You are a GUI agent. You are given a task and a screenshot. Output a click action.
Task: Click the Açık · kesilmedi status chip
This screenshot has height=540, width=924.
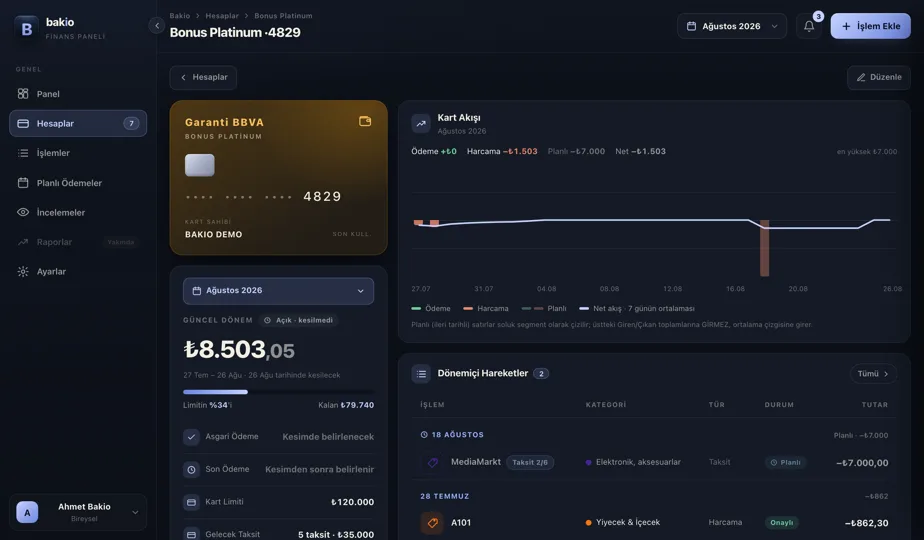[x=299, y=320]
